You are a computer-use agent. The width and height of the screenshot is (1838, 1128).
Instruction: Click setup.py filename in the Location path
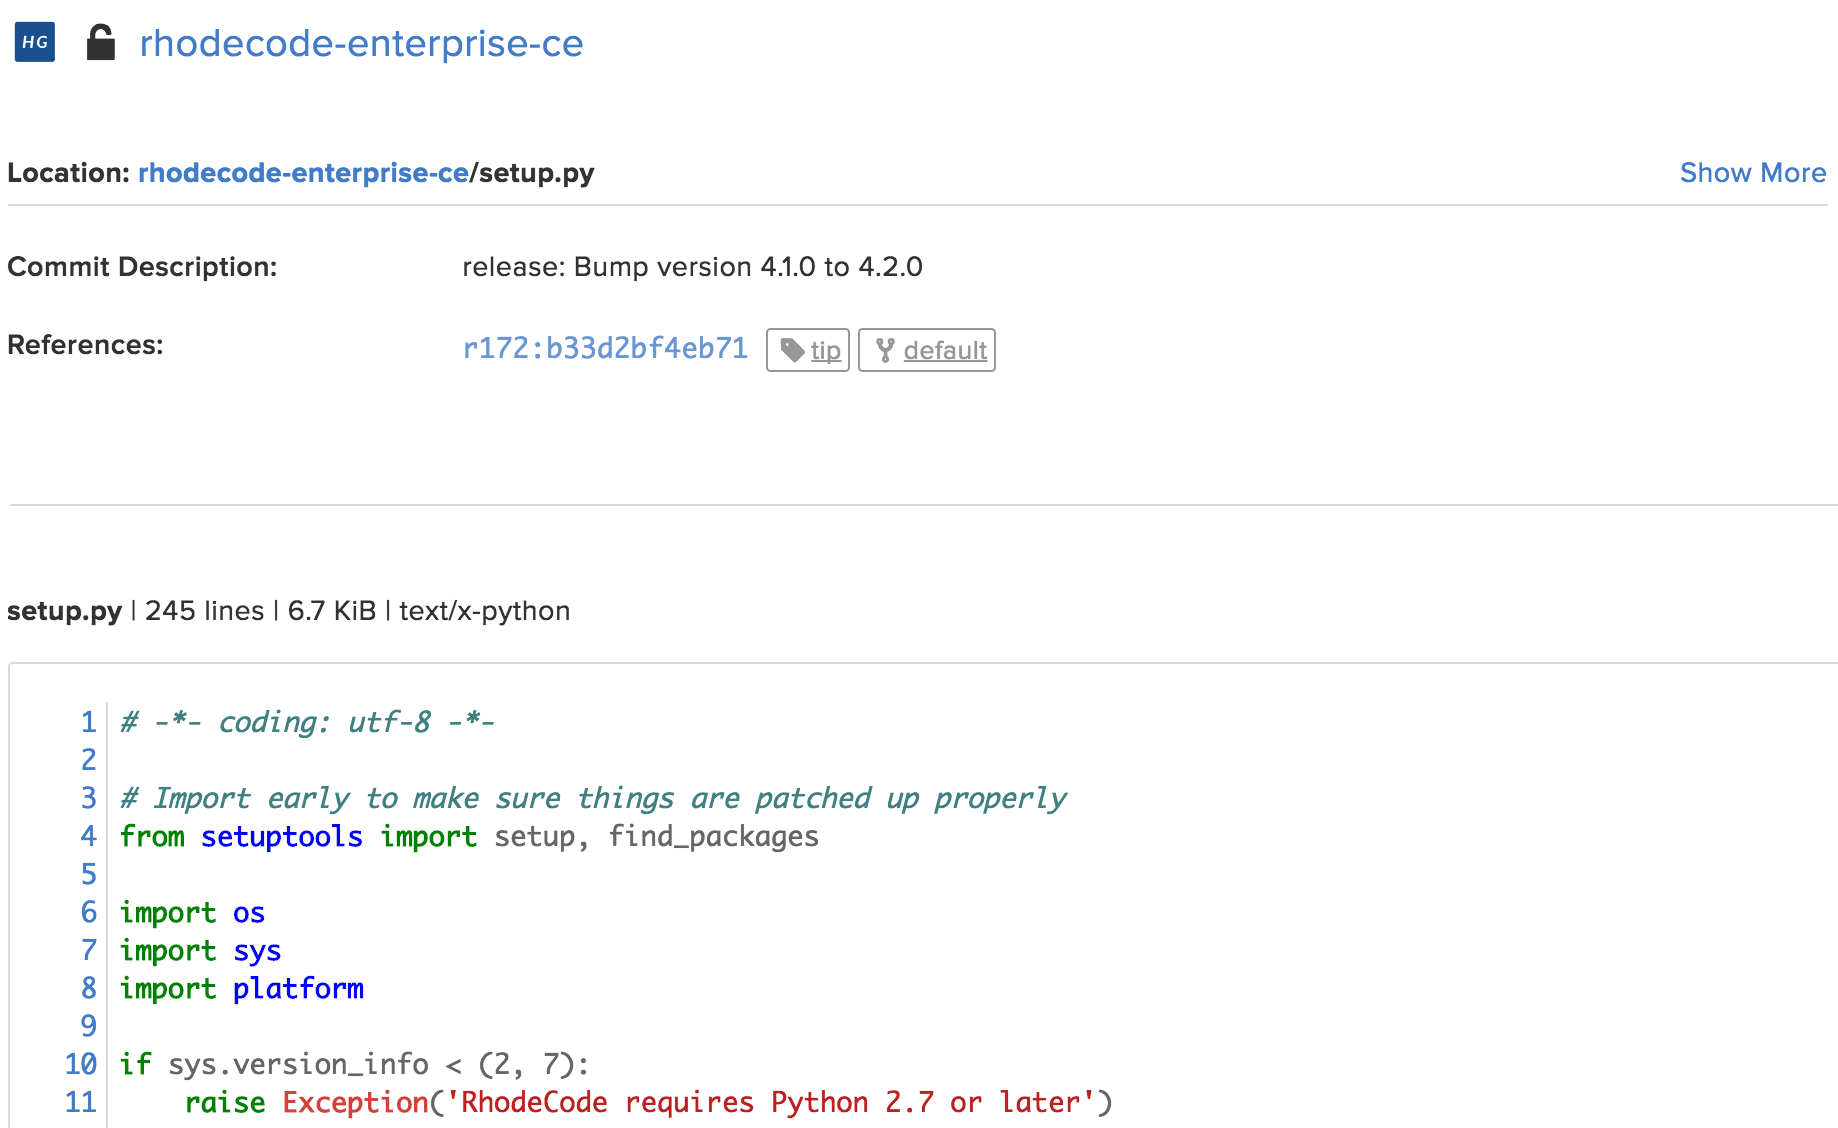pos(537,173)
